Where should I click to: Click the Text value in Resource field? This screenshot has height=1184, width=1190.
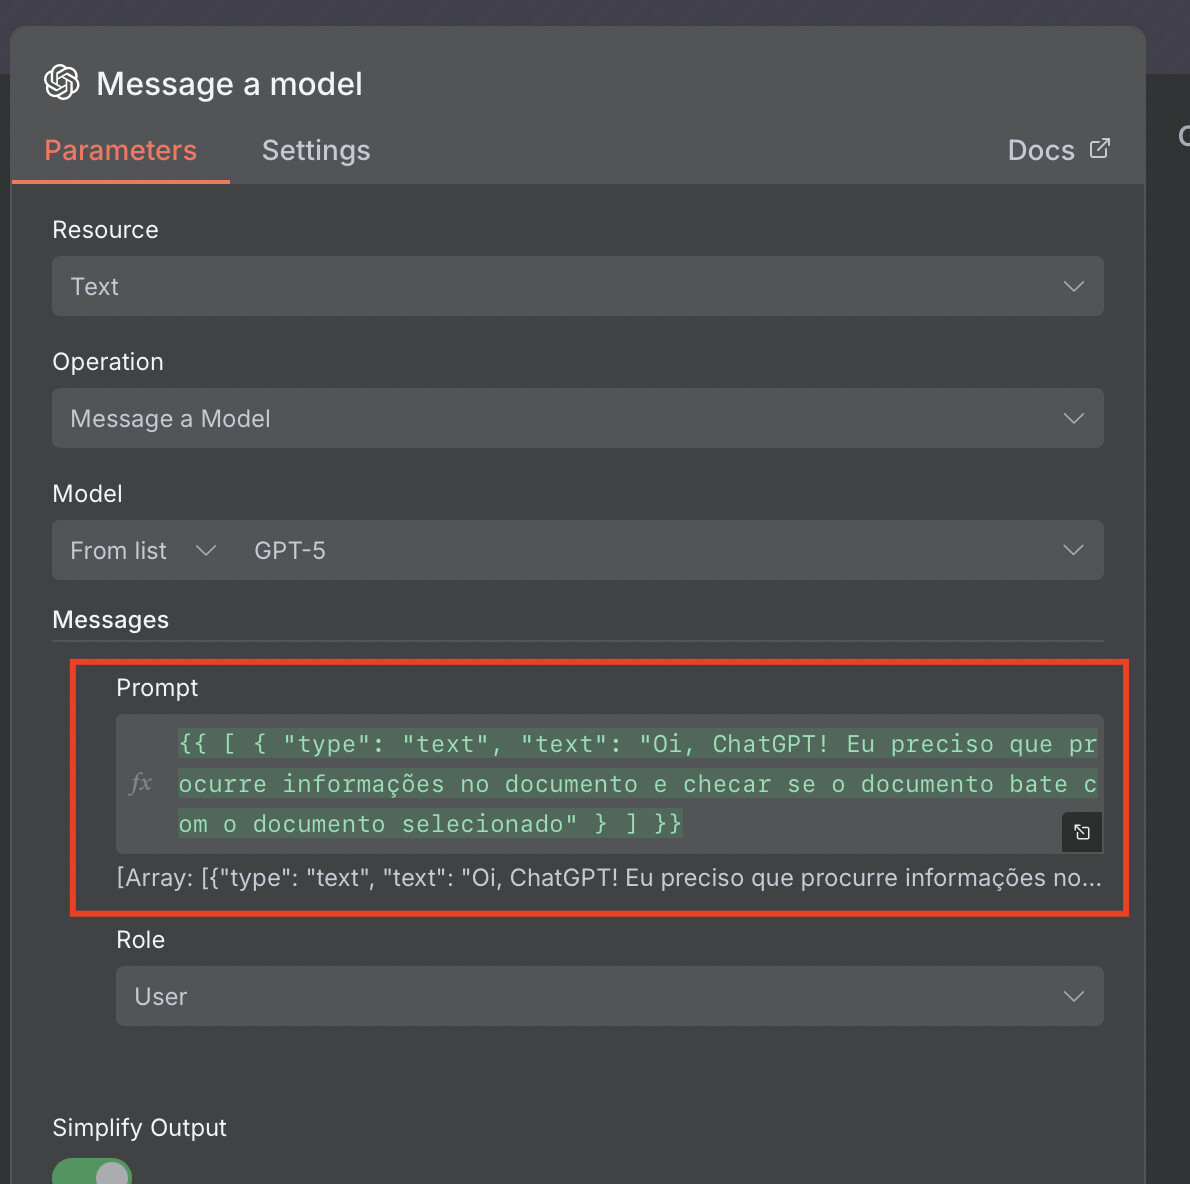[95, 287]
